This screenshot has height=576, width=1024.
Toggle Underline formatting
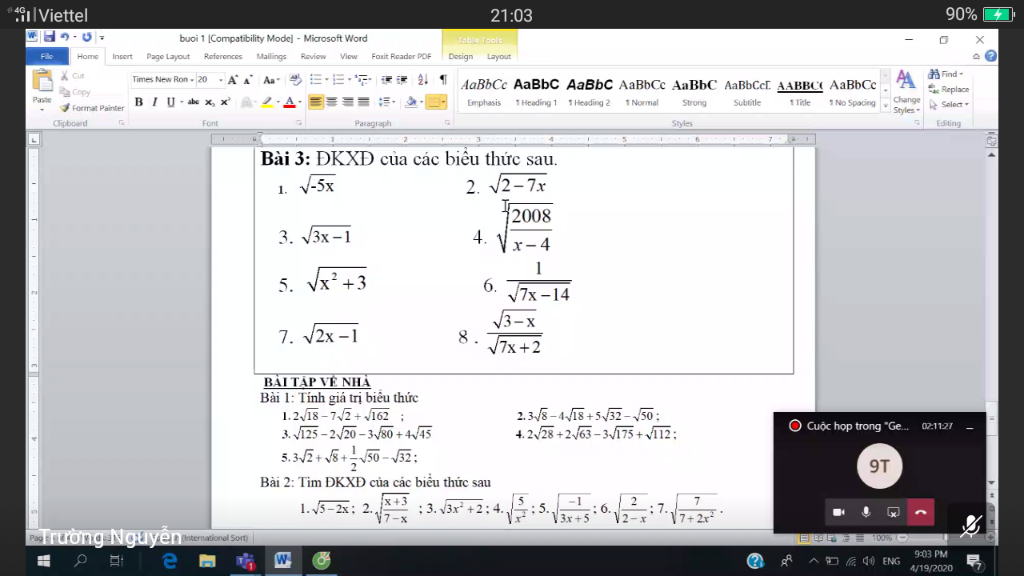pyautogui.click(x=170, y=102)
